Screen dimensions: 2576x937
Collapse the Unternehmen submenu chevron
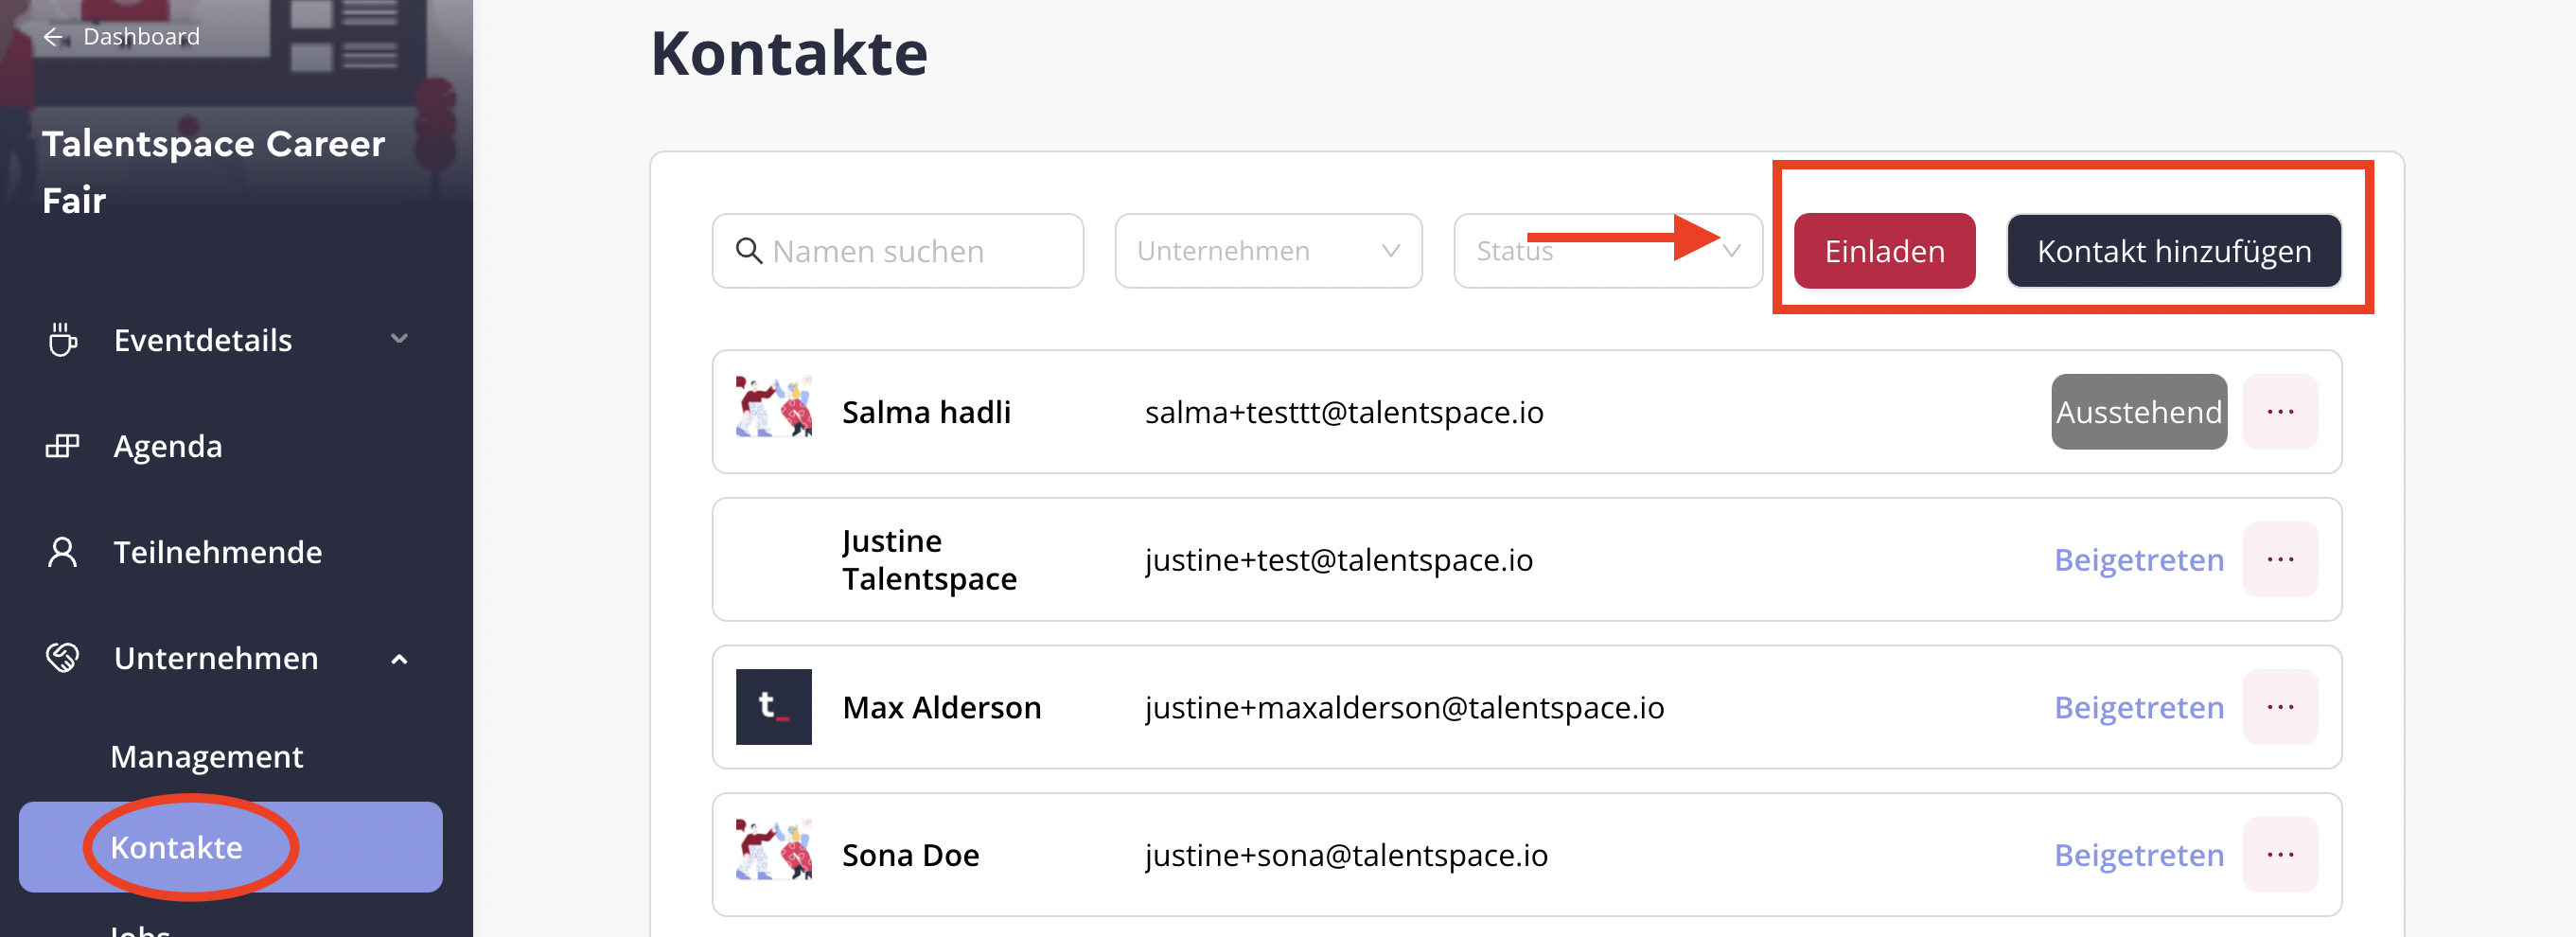click(x=399, y=659)
